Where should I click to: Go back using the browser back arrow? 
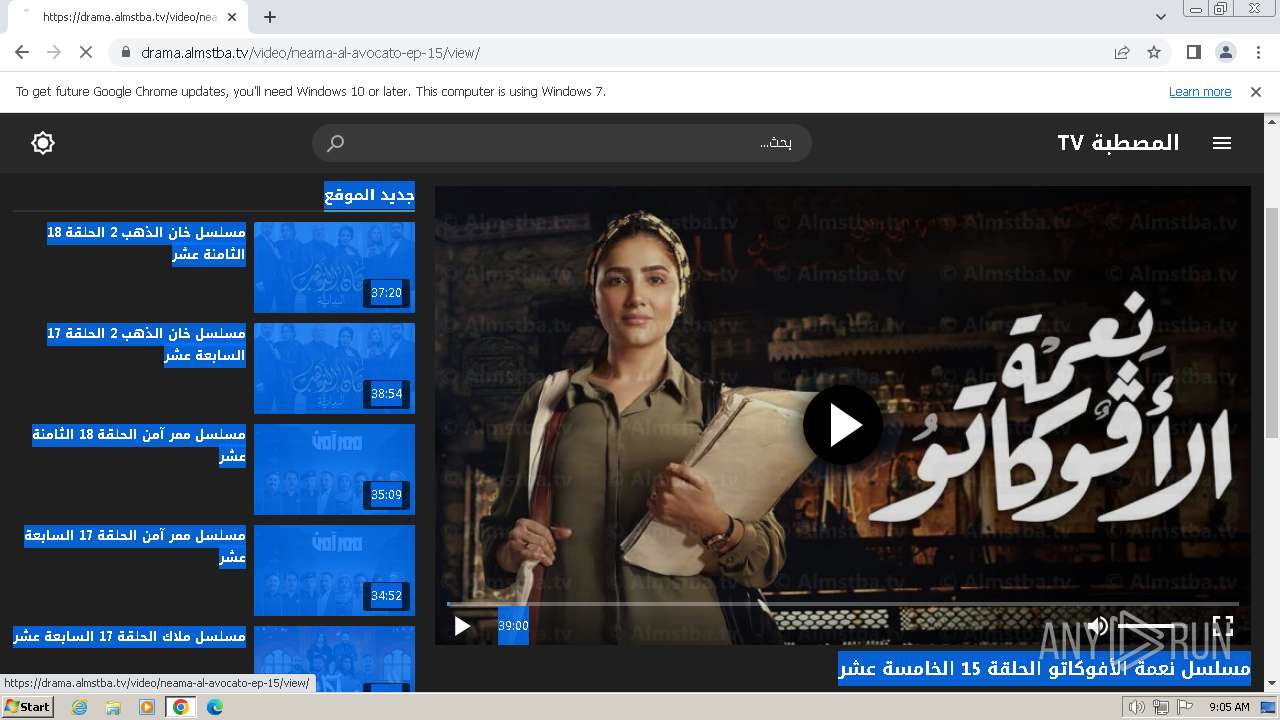pyautogui.click(x=22, y=52)
